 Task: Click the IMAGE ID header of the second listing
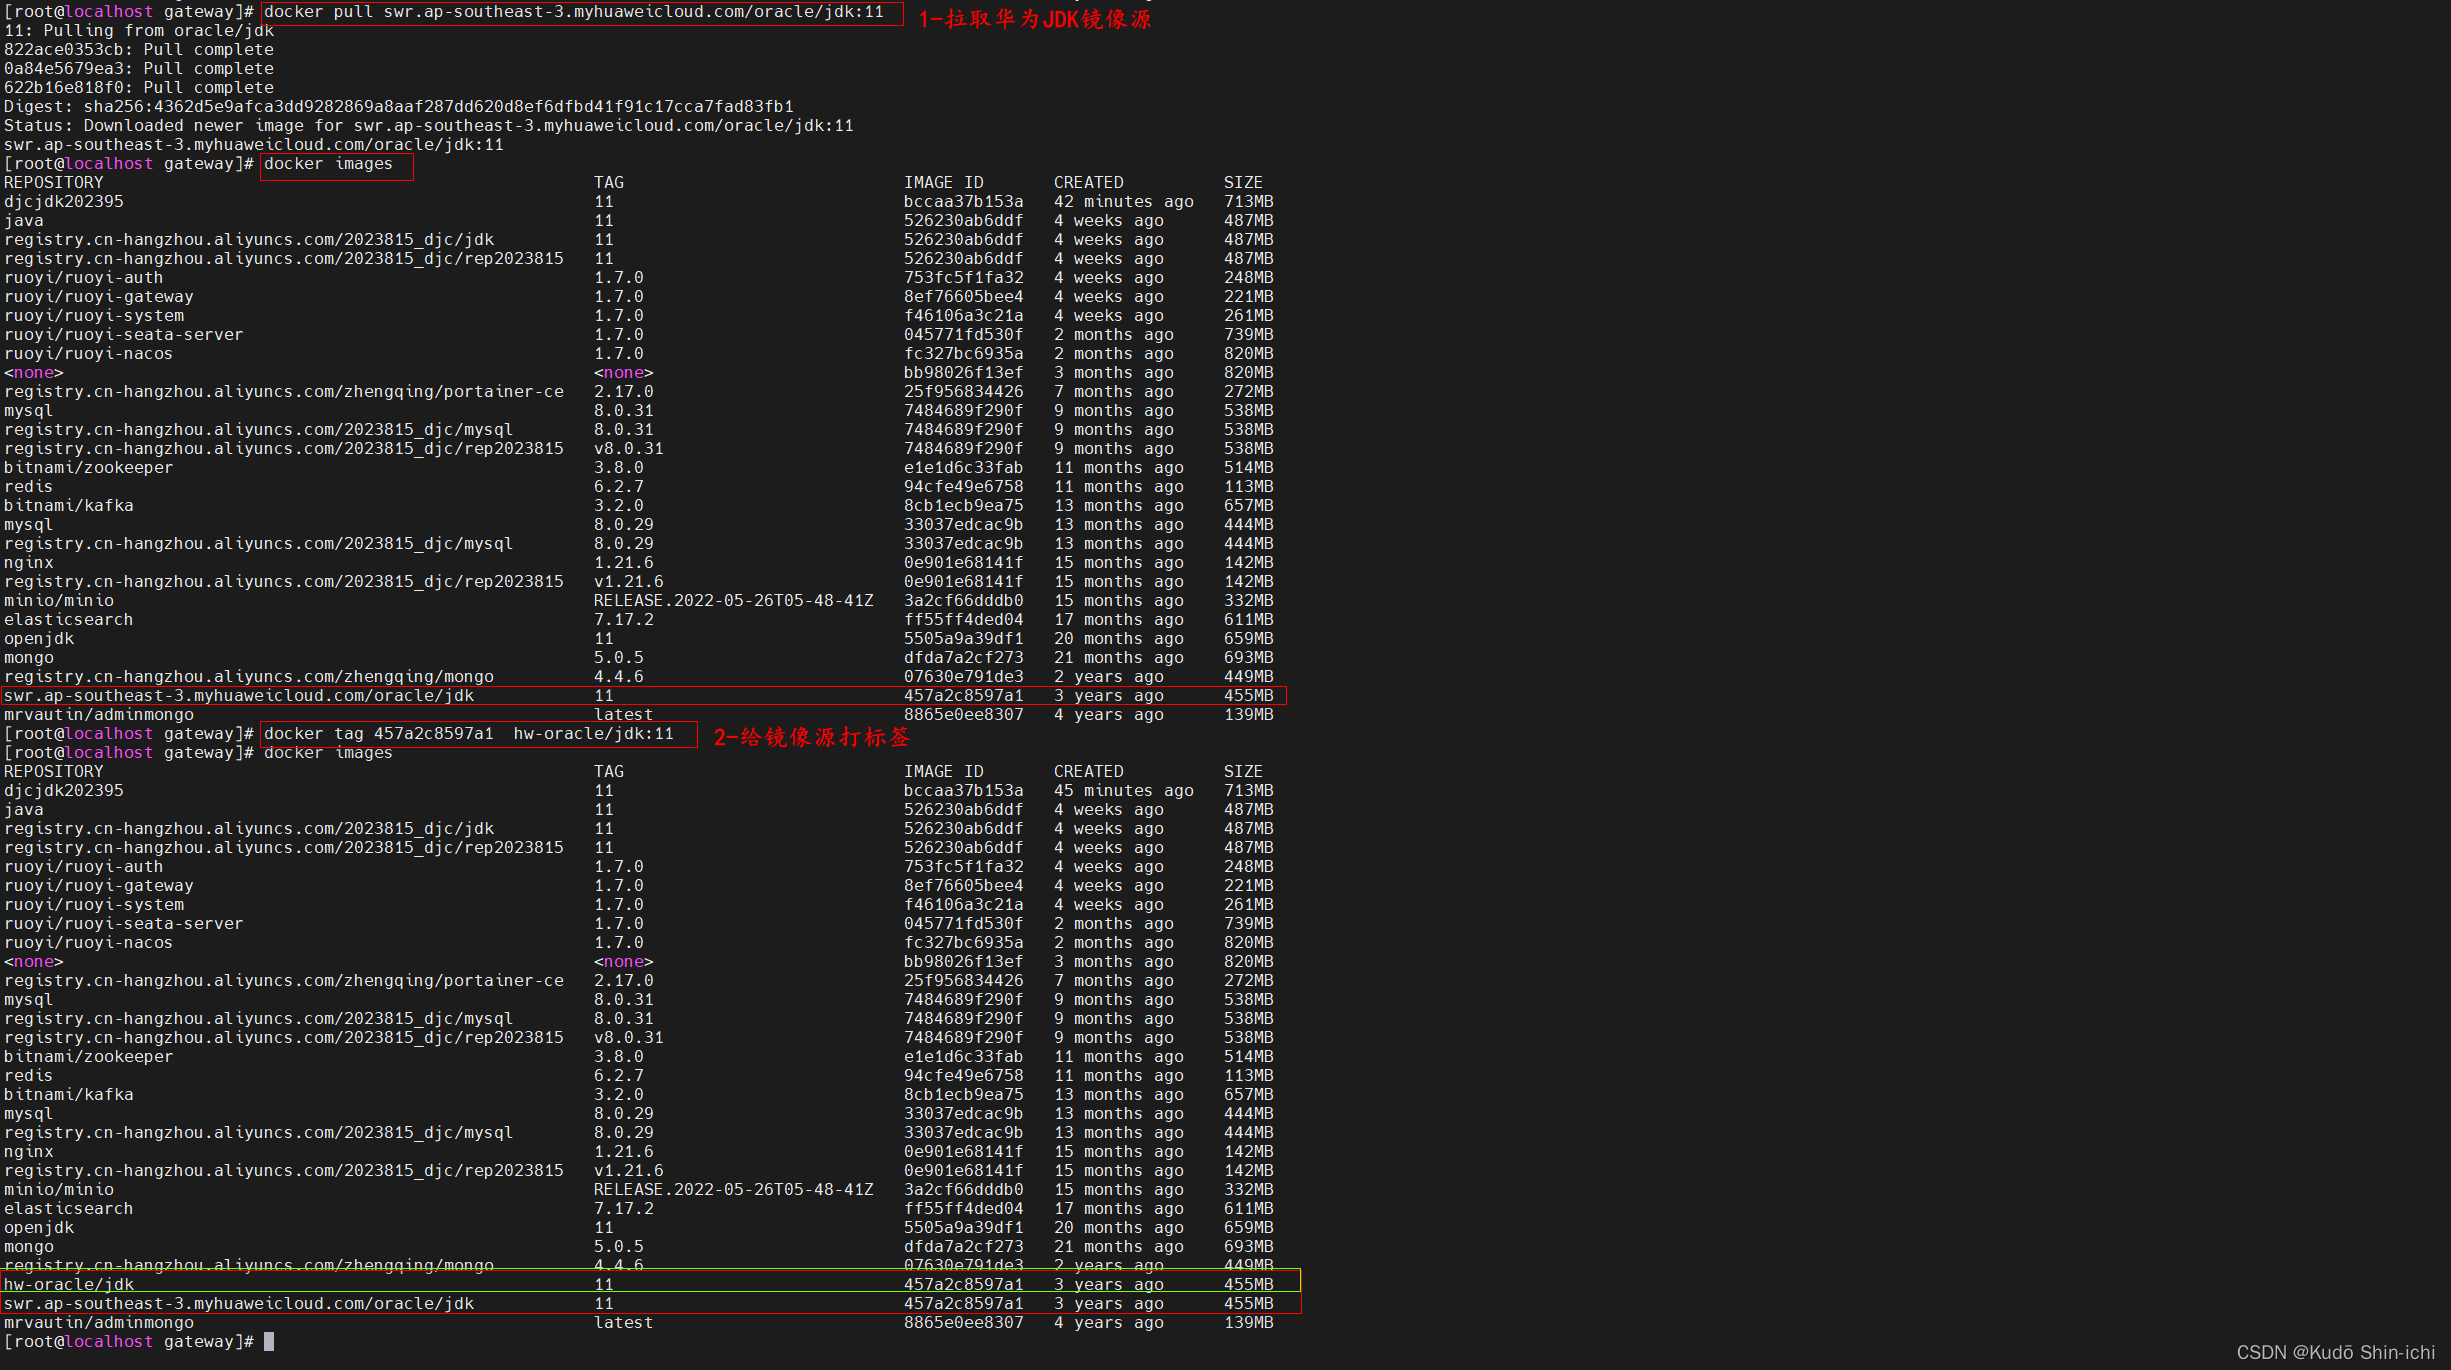pos(944,772)
